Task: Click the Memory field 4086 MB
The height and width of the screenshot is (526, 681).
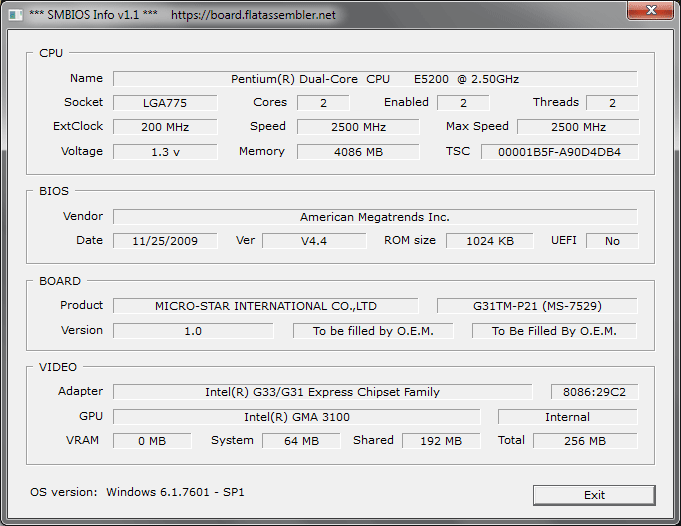Action: [358, 152]
